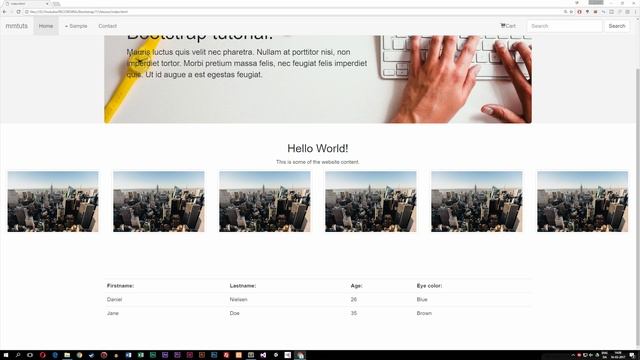Open Windows search magnifier on taskbar
The width and height of the screenshot is (640, 360).
(18, 355)
